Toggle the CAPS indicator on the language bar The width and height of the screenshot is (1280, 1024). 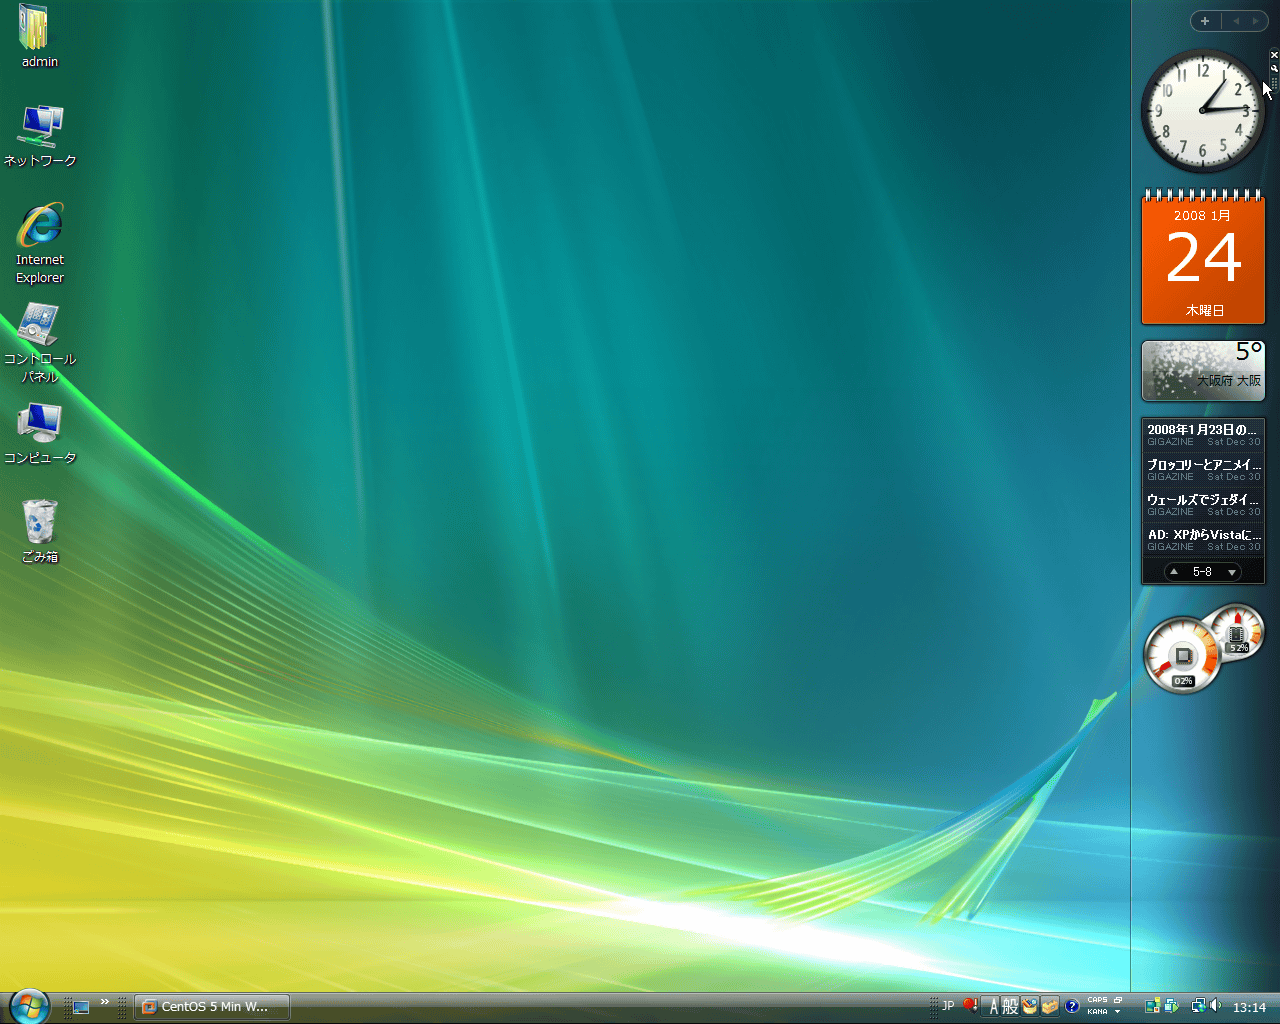pyautogui.click(x=1098, y=1000)
